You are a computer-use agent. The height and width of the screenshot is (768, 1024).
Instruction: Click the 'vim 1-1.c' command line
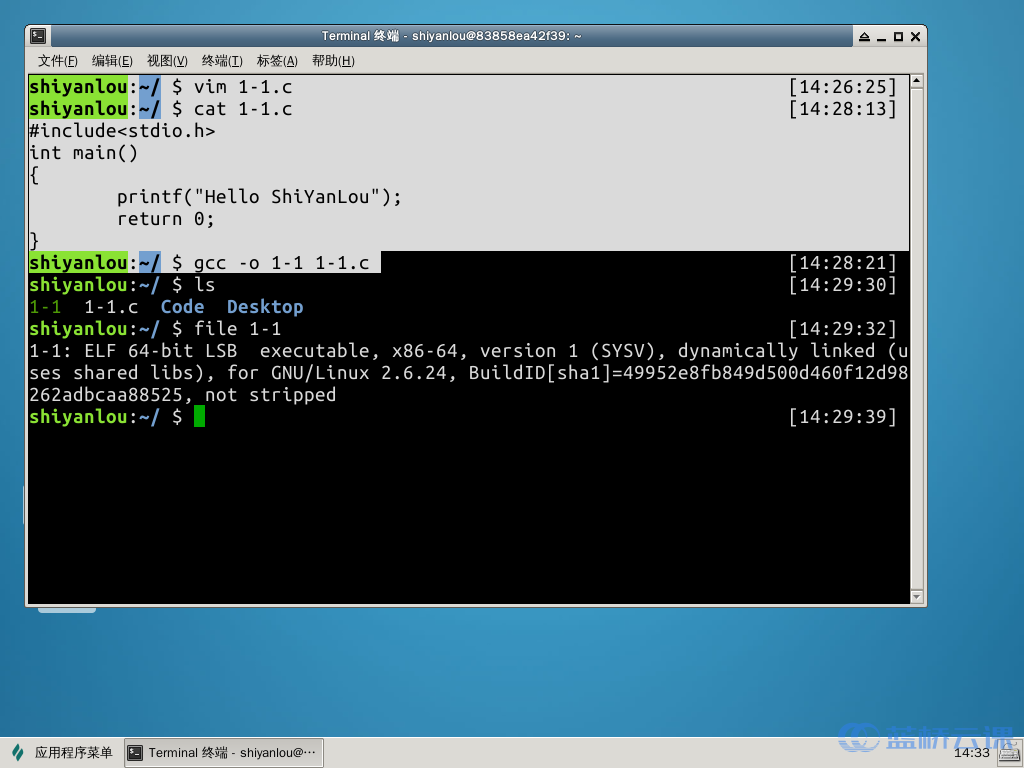coord(243,87)
